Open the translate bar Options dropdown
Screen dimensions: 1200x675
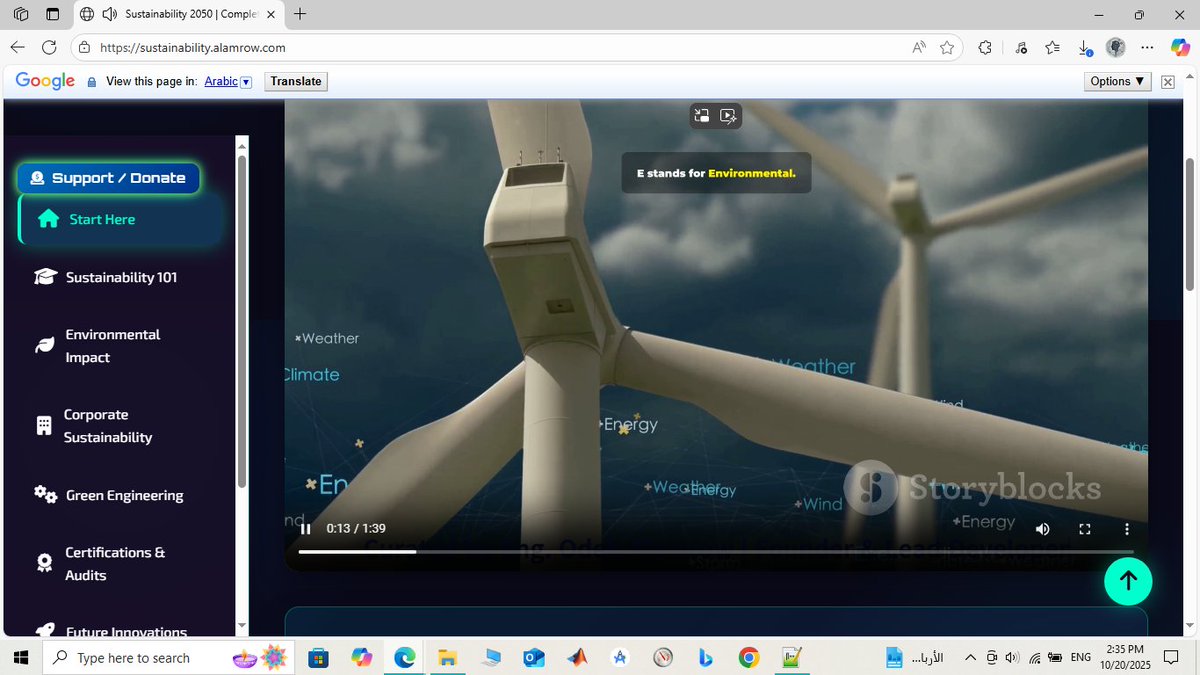pyautogui.click(x=1118, y=81)
